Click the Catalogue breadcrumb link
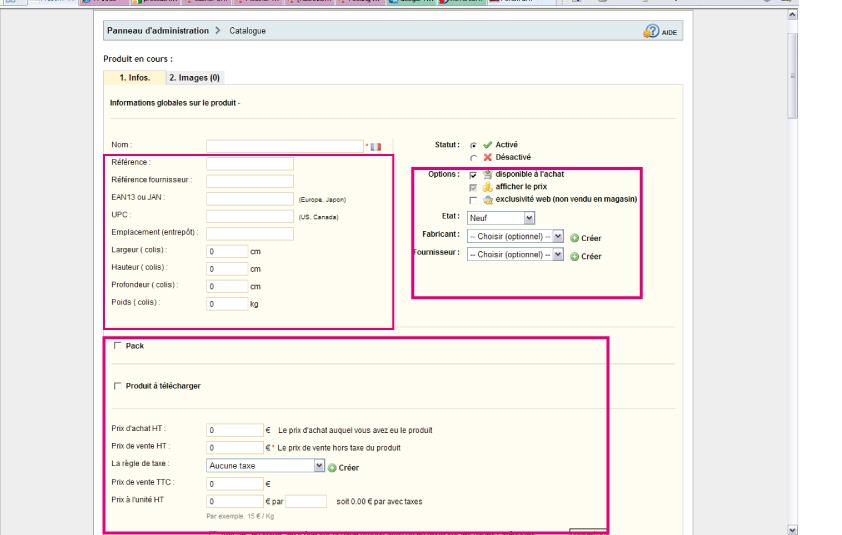Screen dimensions: 842x535 coord(247,31)
